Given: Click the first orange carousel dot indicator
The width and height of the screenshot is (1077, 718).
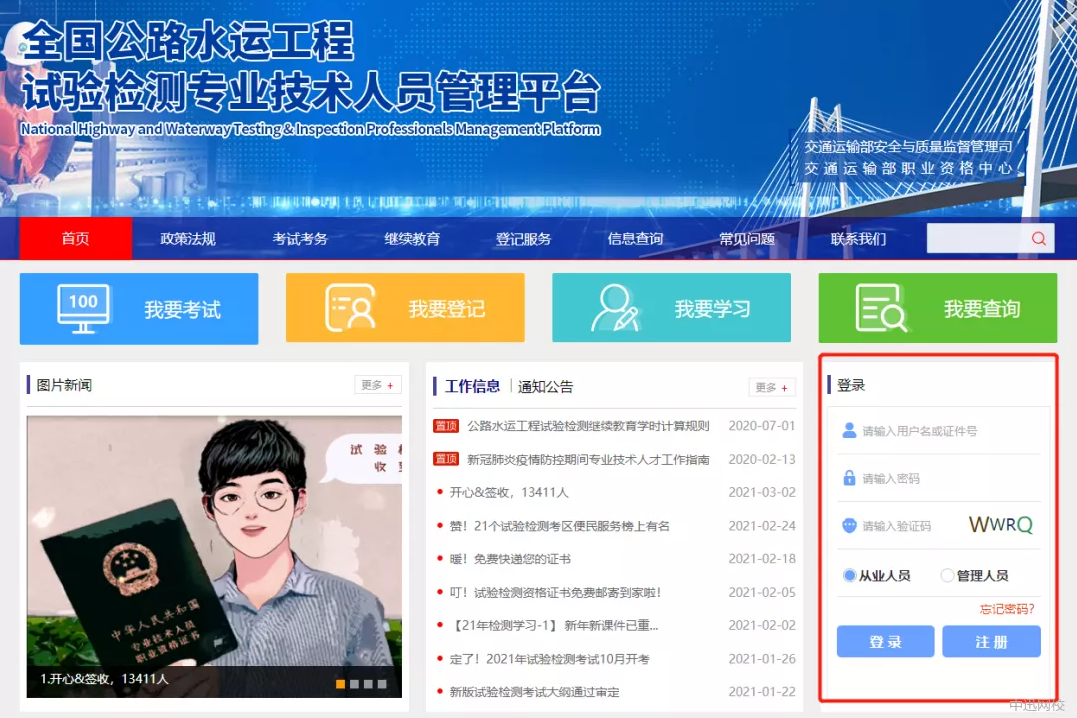Looking at the screenshot, I should tap(341, 684).
